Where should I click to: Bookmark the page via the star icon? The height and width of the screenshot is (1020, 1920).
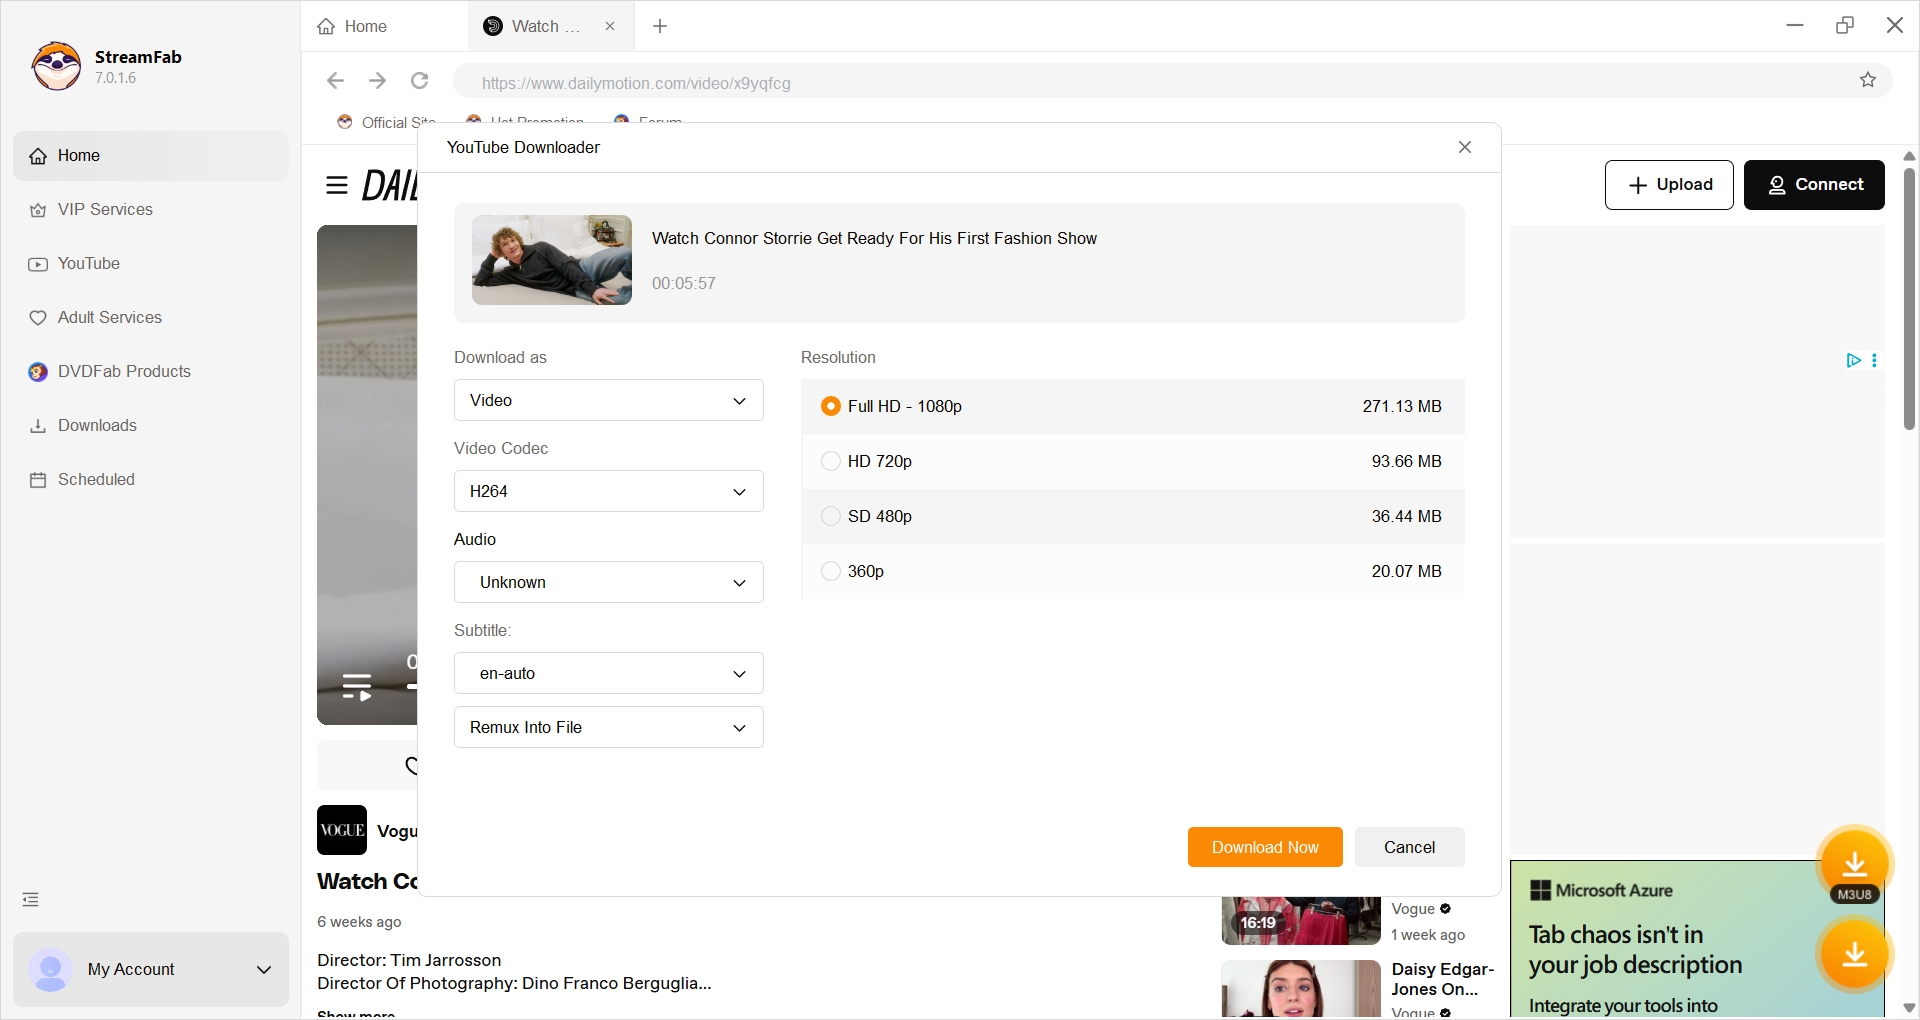tap(1868, 81)
